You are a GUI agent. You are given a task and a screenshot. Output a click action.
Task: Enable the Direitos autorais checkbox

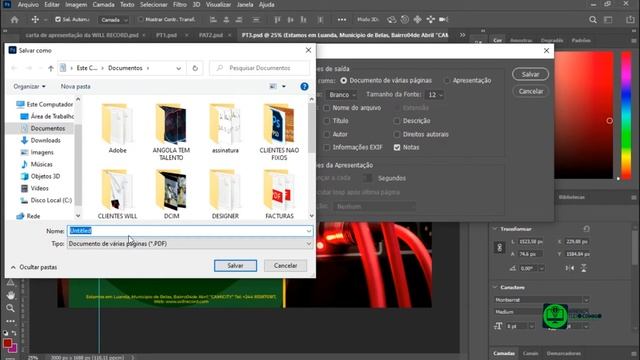point(397,134)
